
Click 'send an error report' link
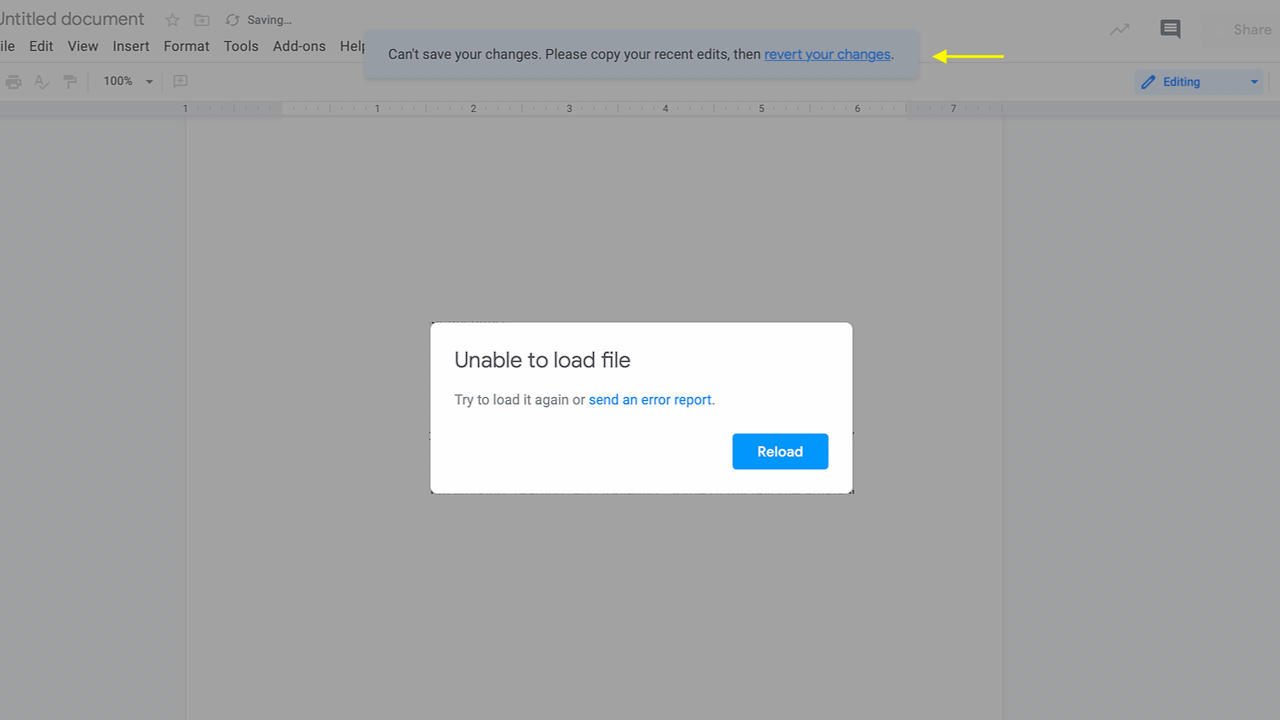(650, 400)
